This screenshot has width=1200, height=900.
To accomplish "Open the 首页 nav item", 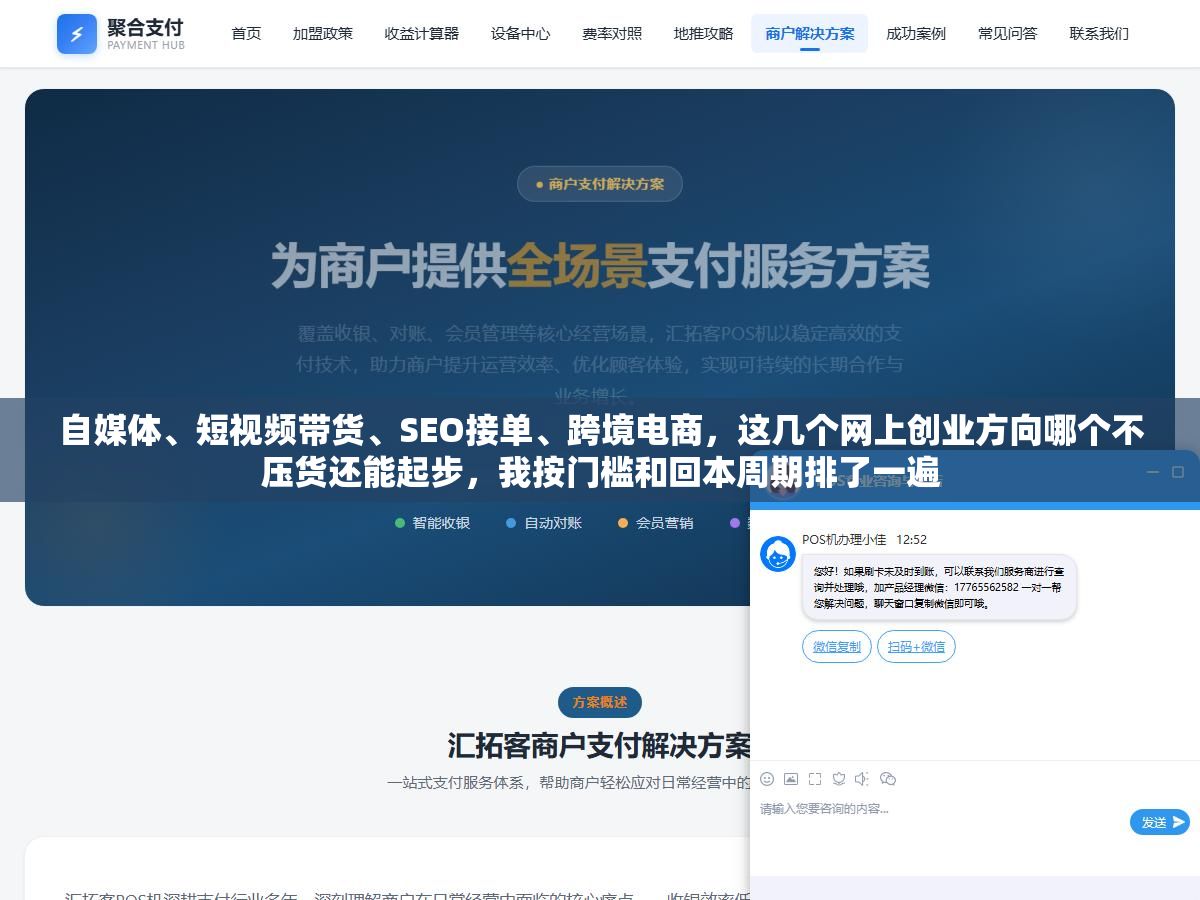I will point(246,33).
